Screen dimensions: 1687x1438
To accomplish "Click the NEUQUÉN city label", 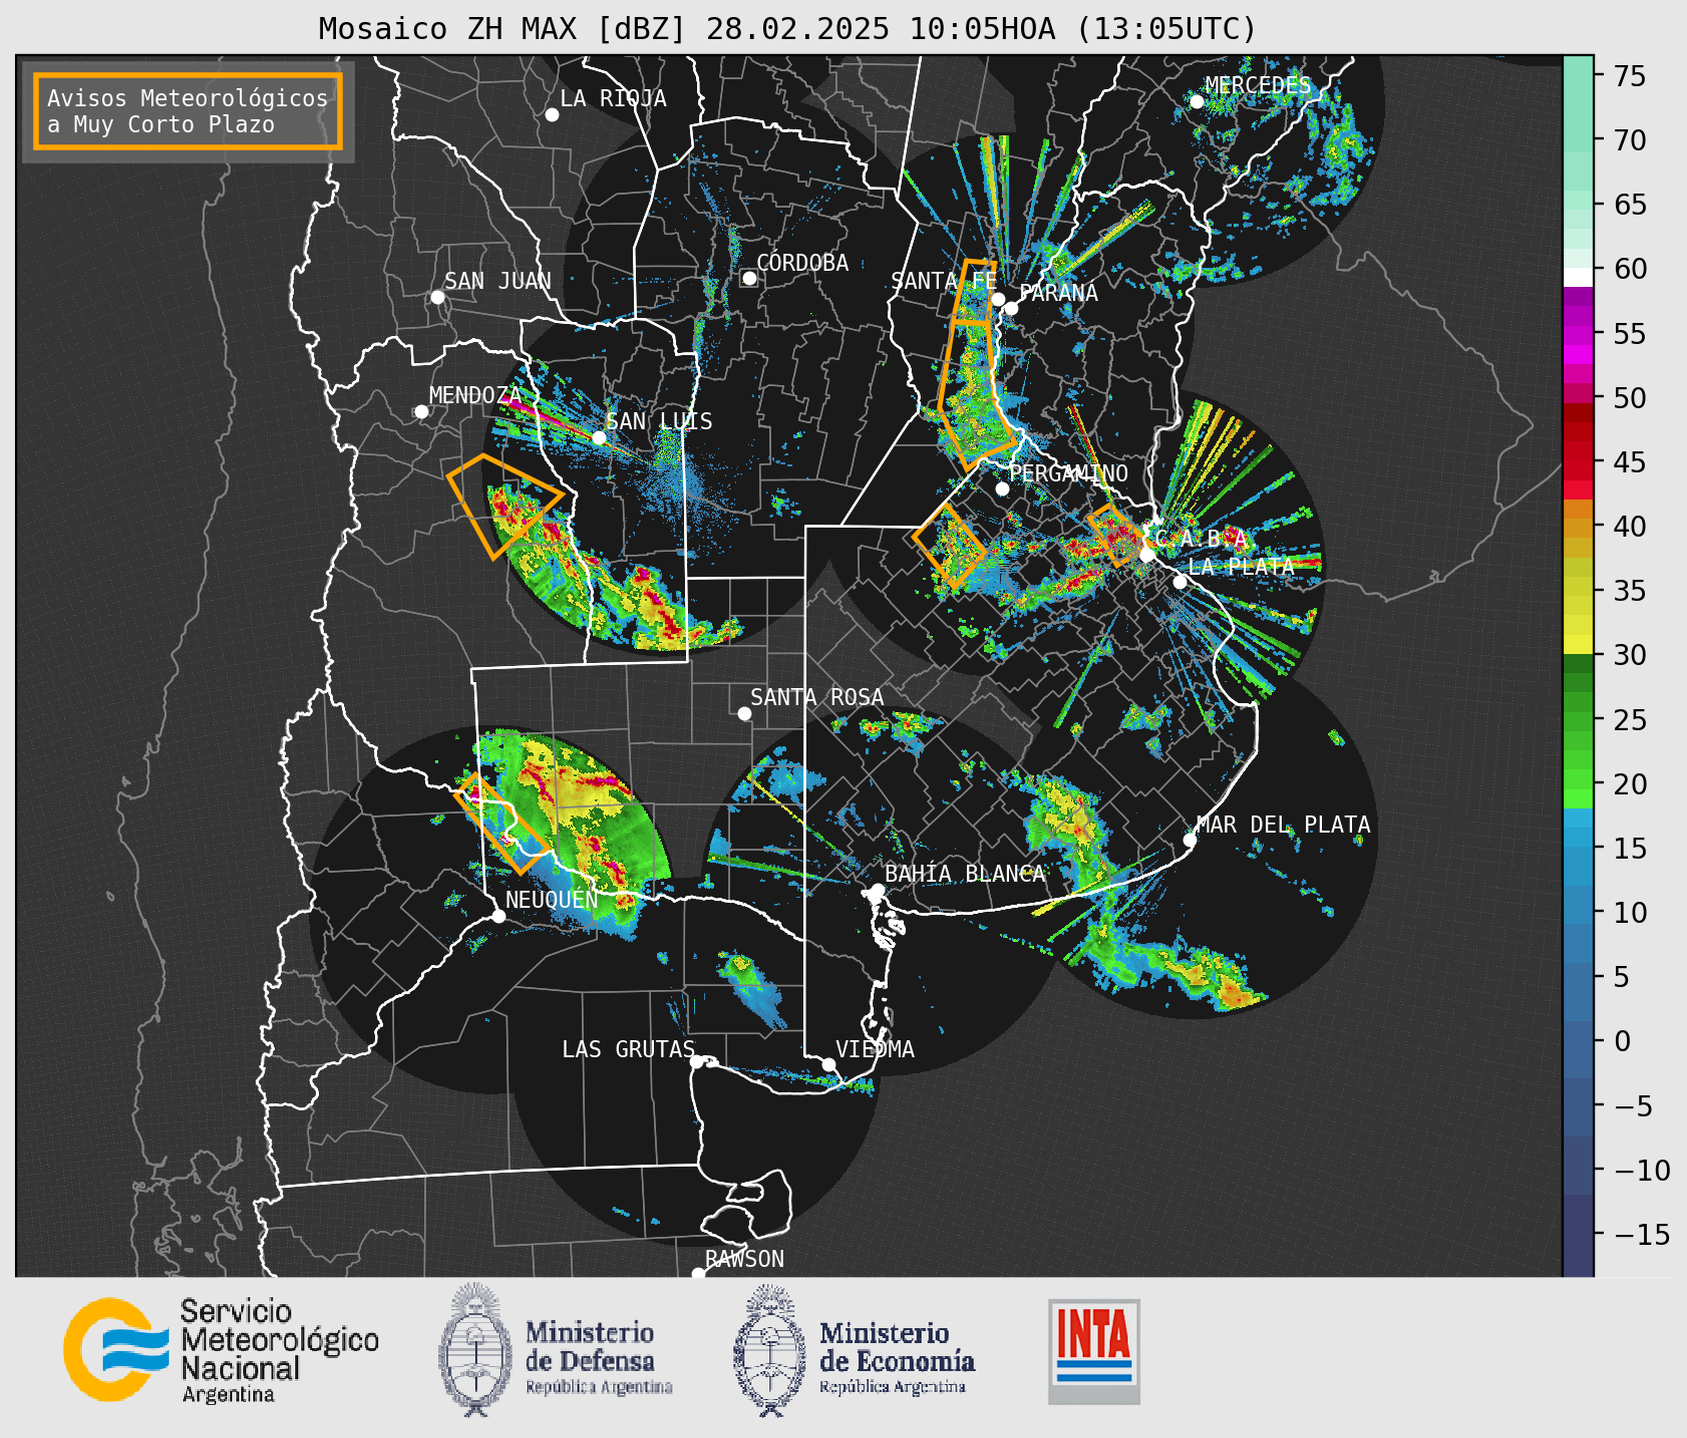I will click(552, 899).
